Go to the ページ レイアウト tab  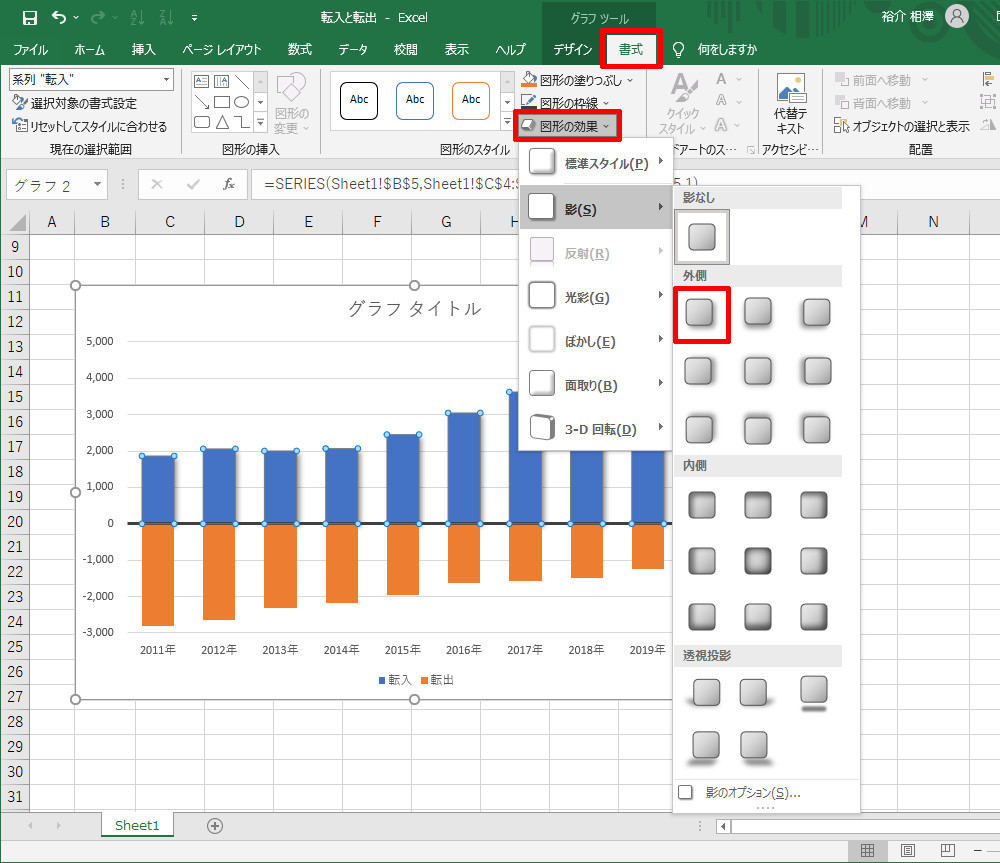click(222, 49)
